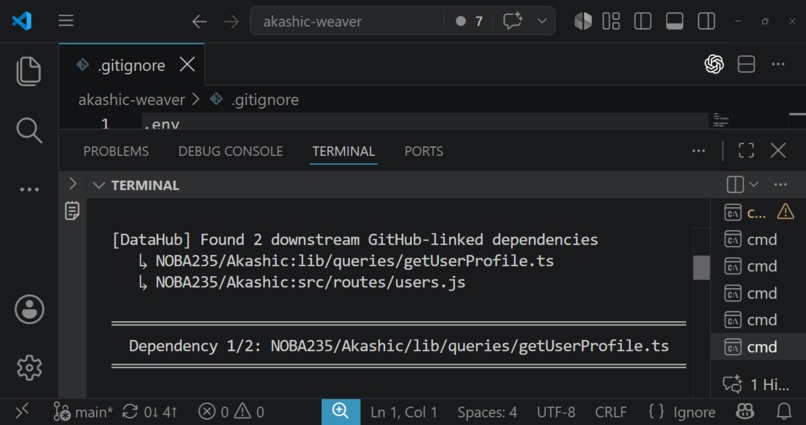Open the launch profile dropdown chevron
806x425 pixels.
tap(754, 184)
